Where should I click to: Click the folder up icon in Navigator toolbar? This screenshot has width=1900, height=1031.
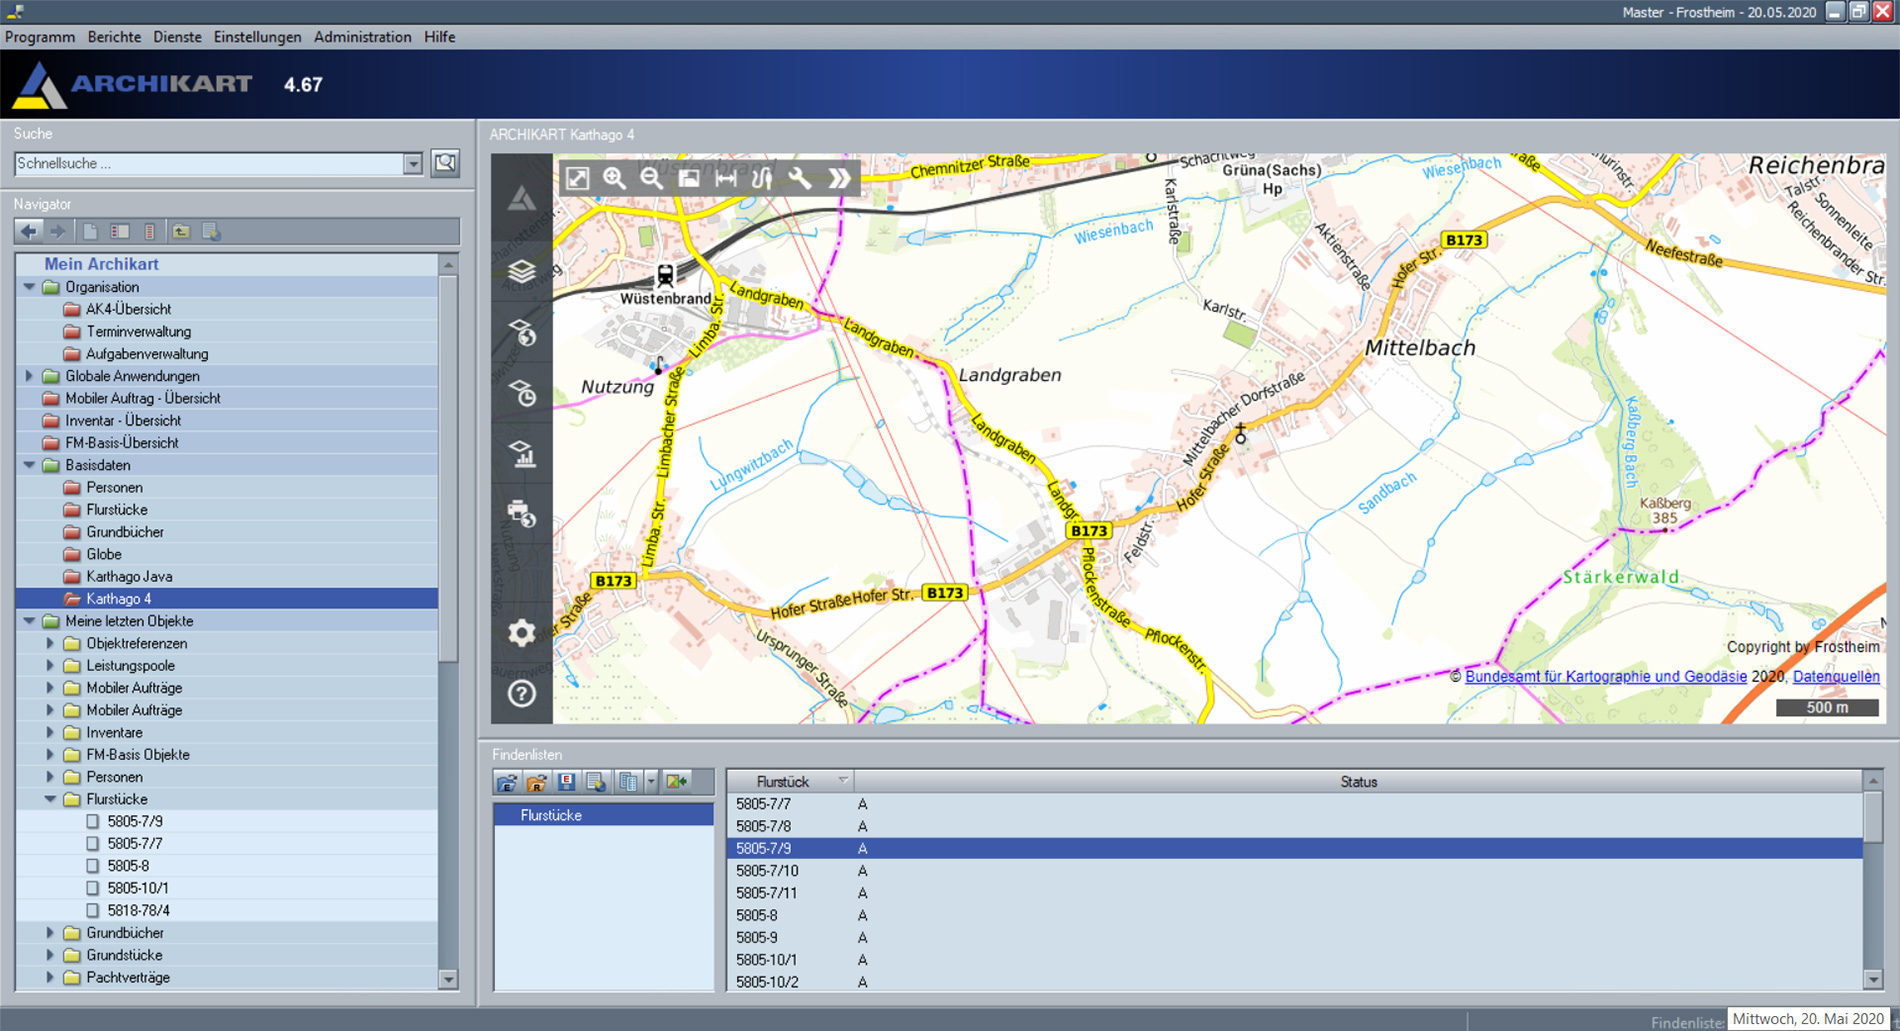[181, 232]
